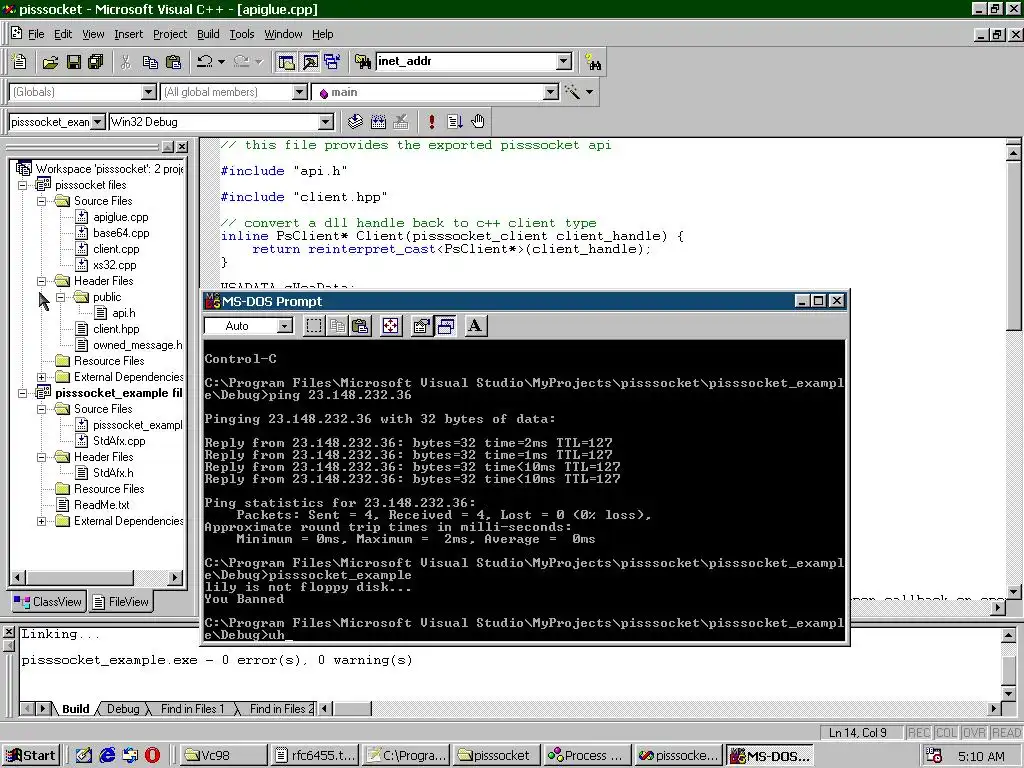Click the Find in Files binoculars icon
The image size is (1024, 768).
362,62
